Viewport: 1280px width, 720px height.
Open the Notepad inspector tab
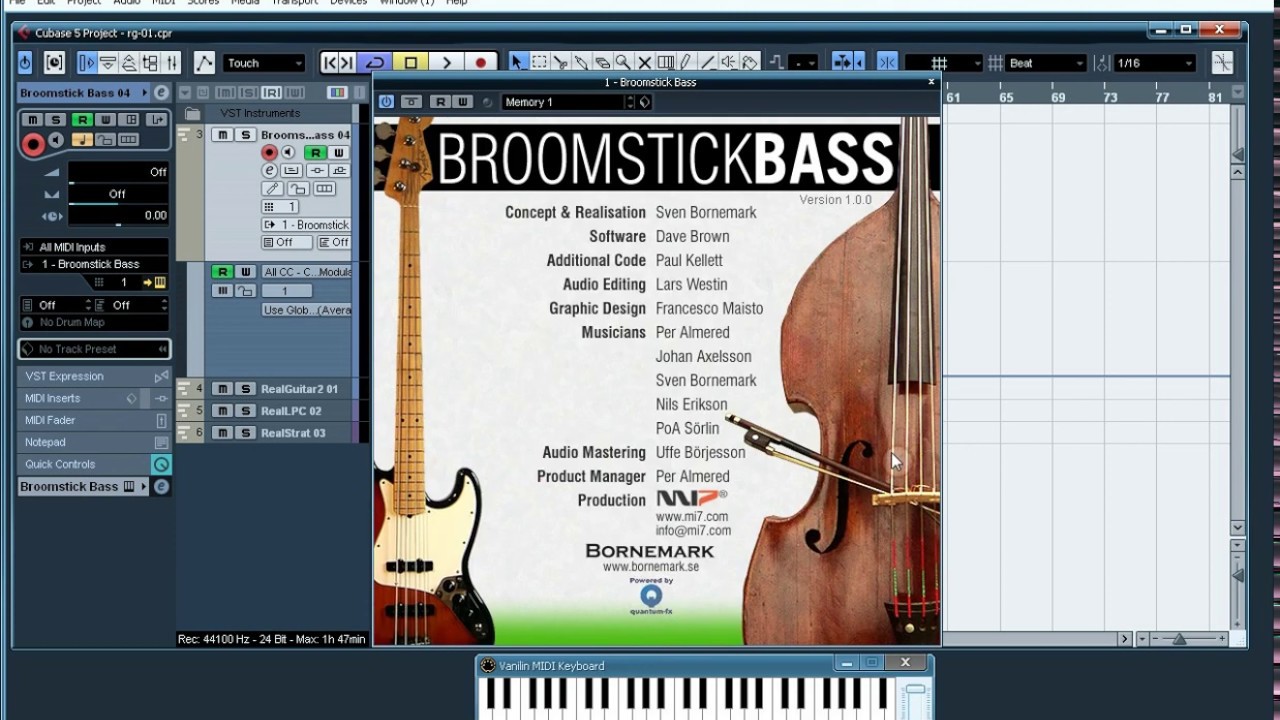pos(94,442)
